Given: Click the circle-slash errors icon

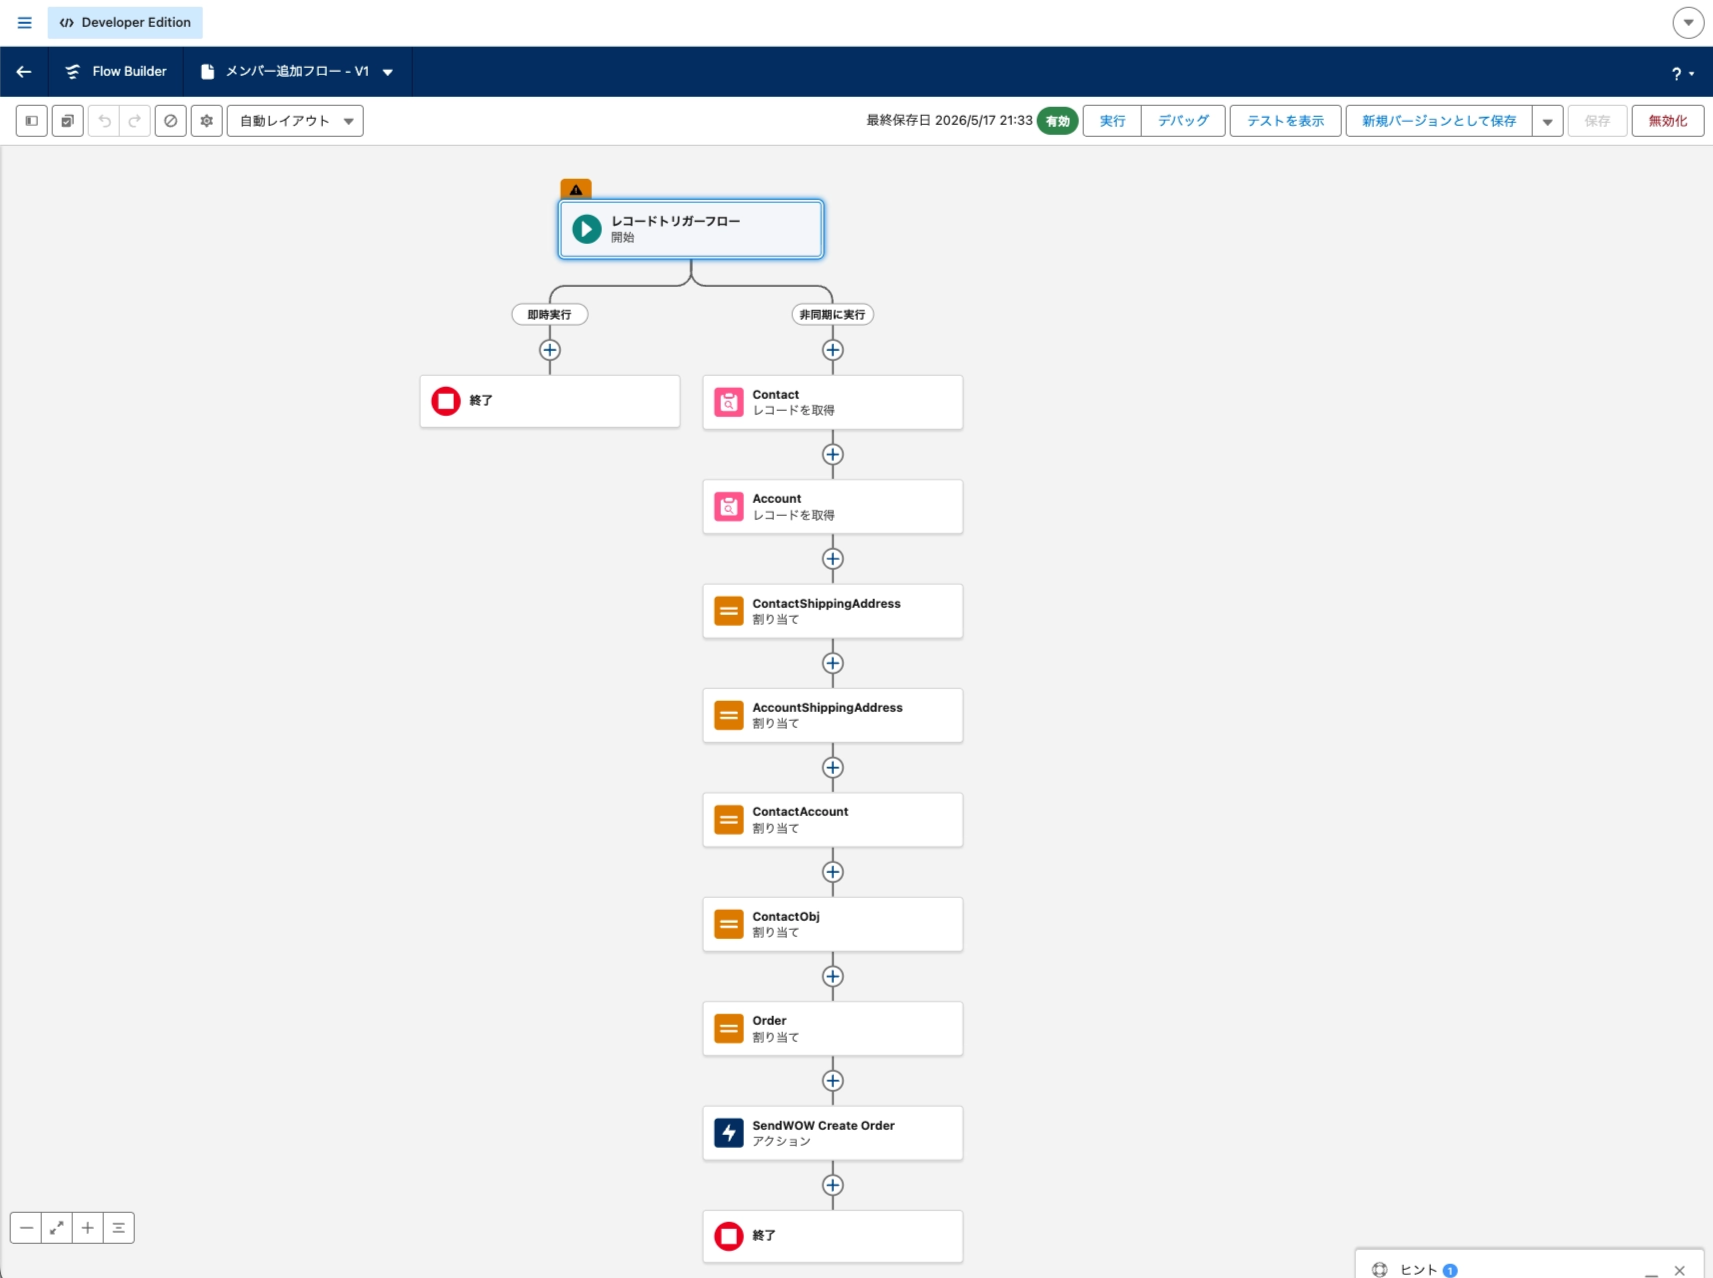Looking at the screenshot, I should click(x=171, y=121).
